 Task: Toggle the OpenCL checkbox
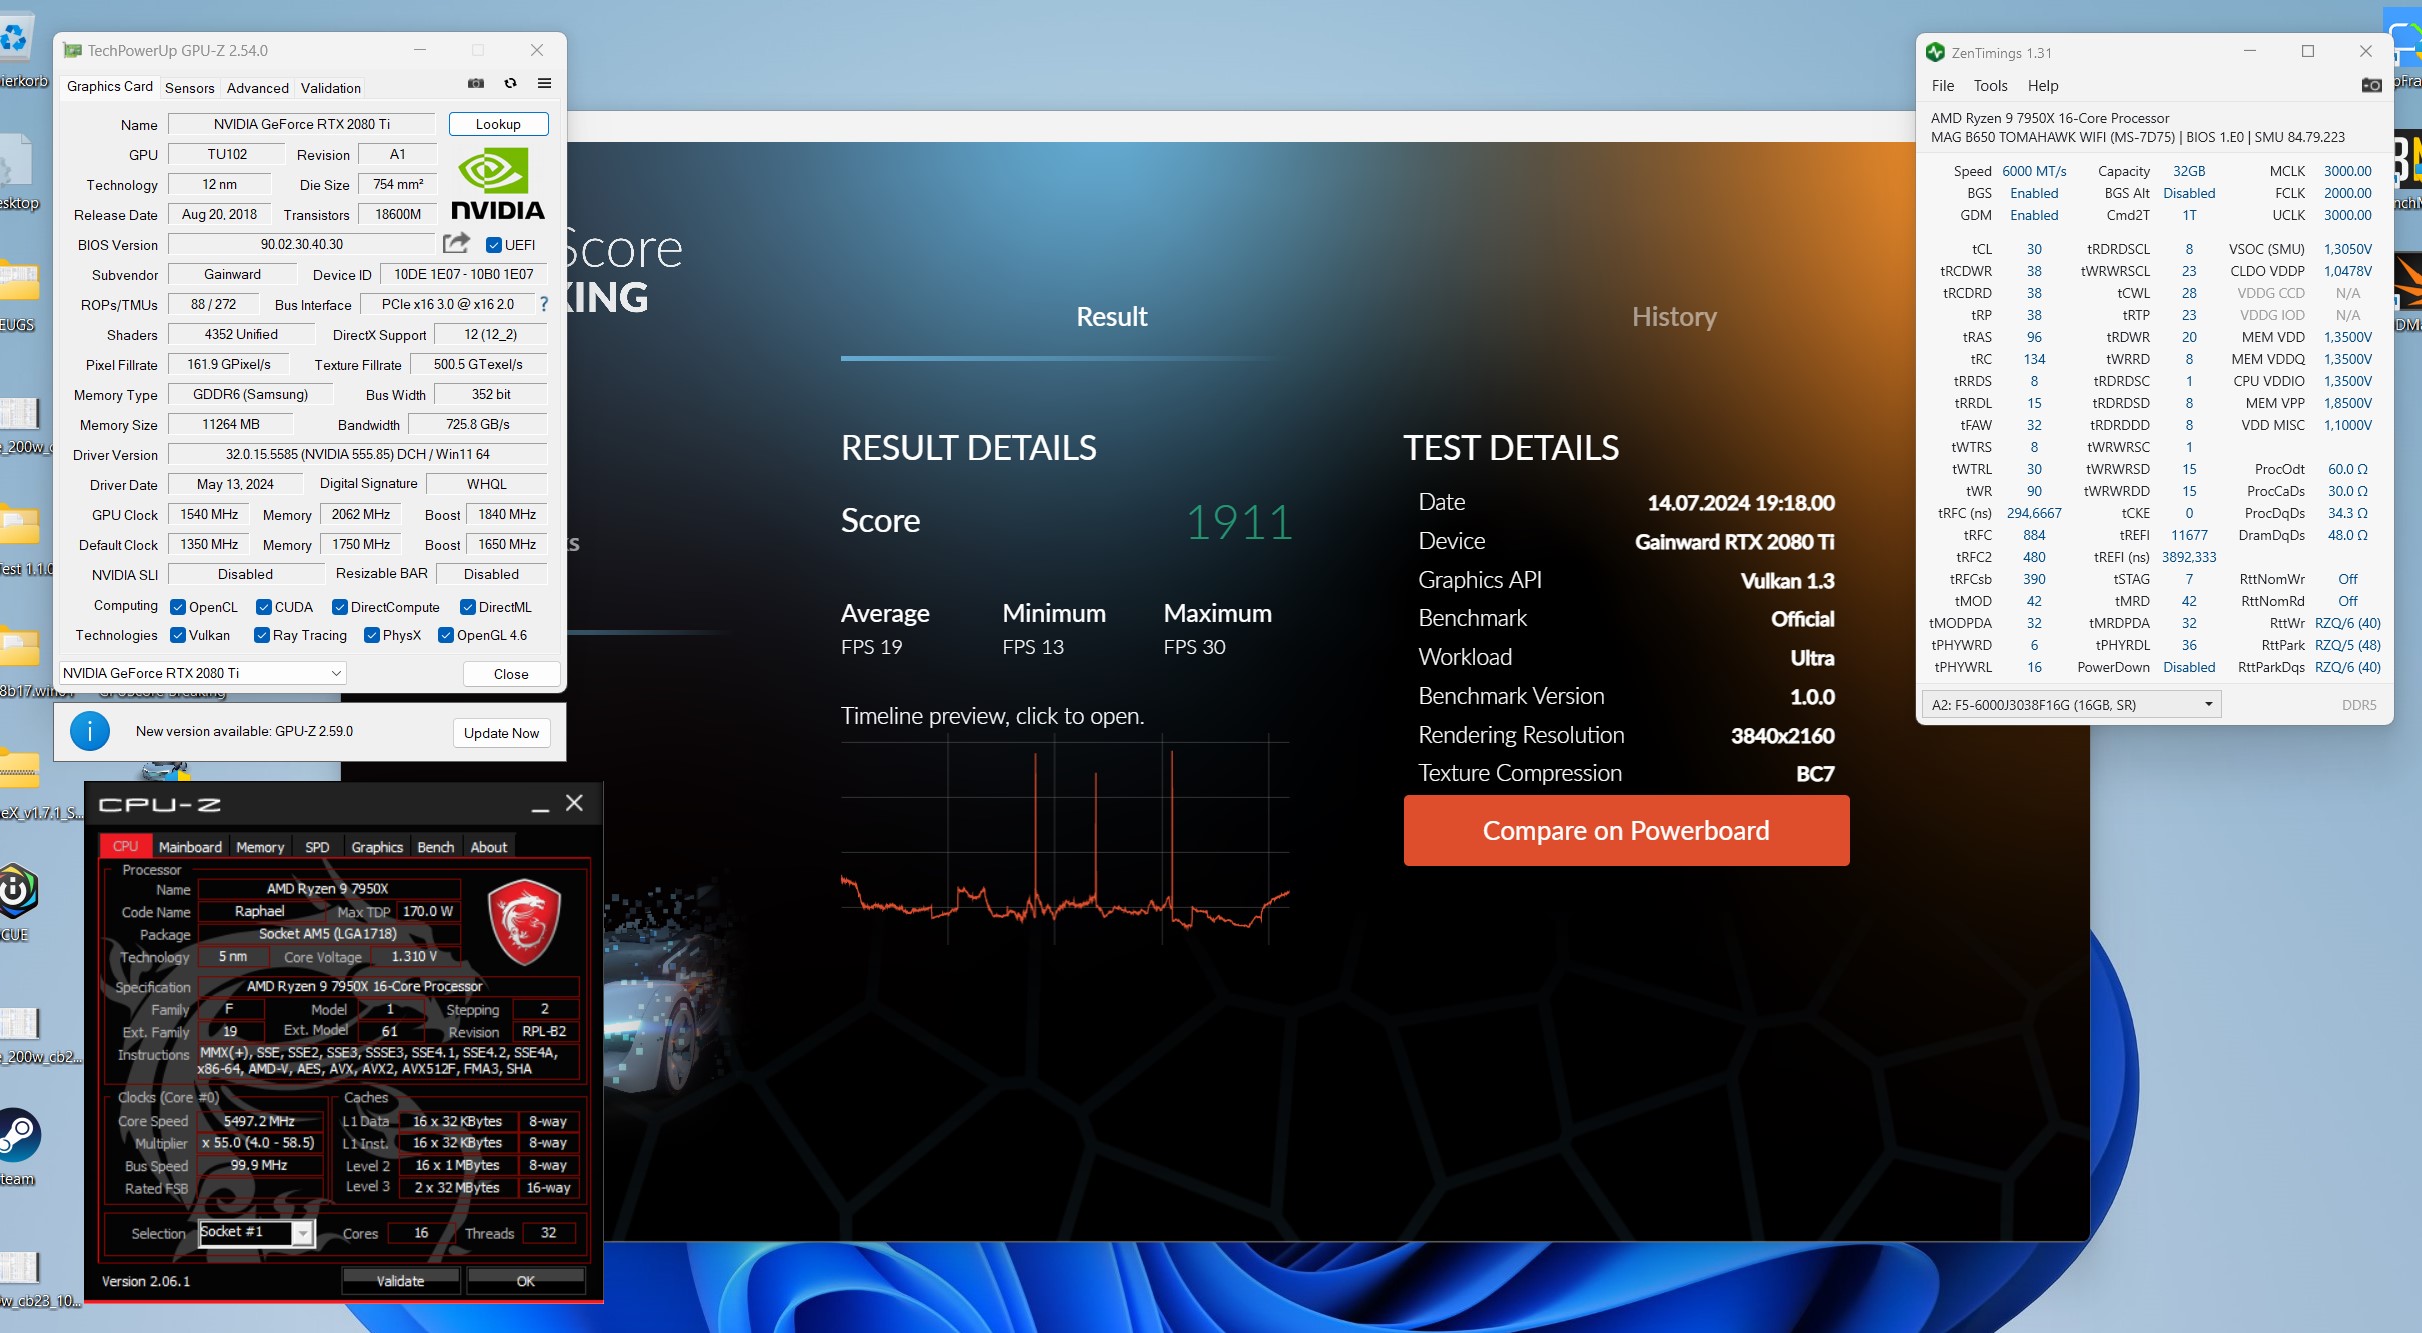tap(178, 608)
